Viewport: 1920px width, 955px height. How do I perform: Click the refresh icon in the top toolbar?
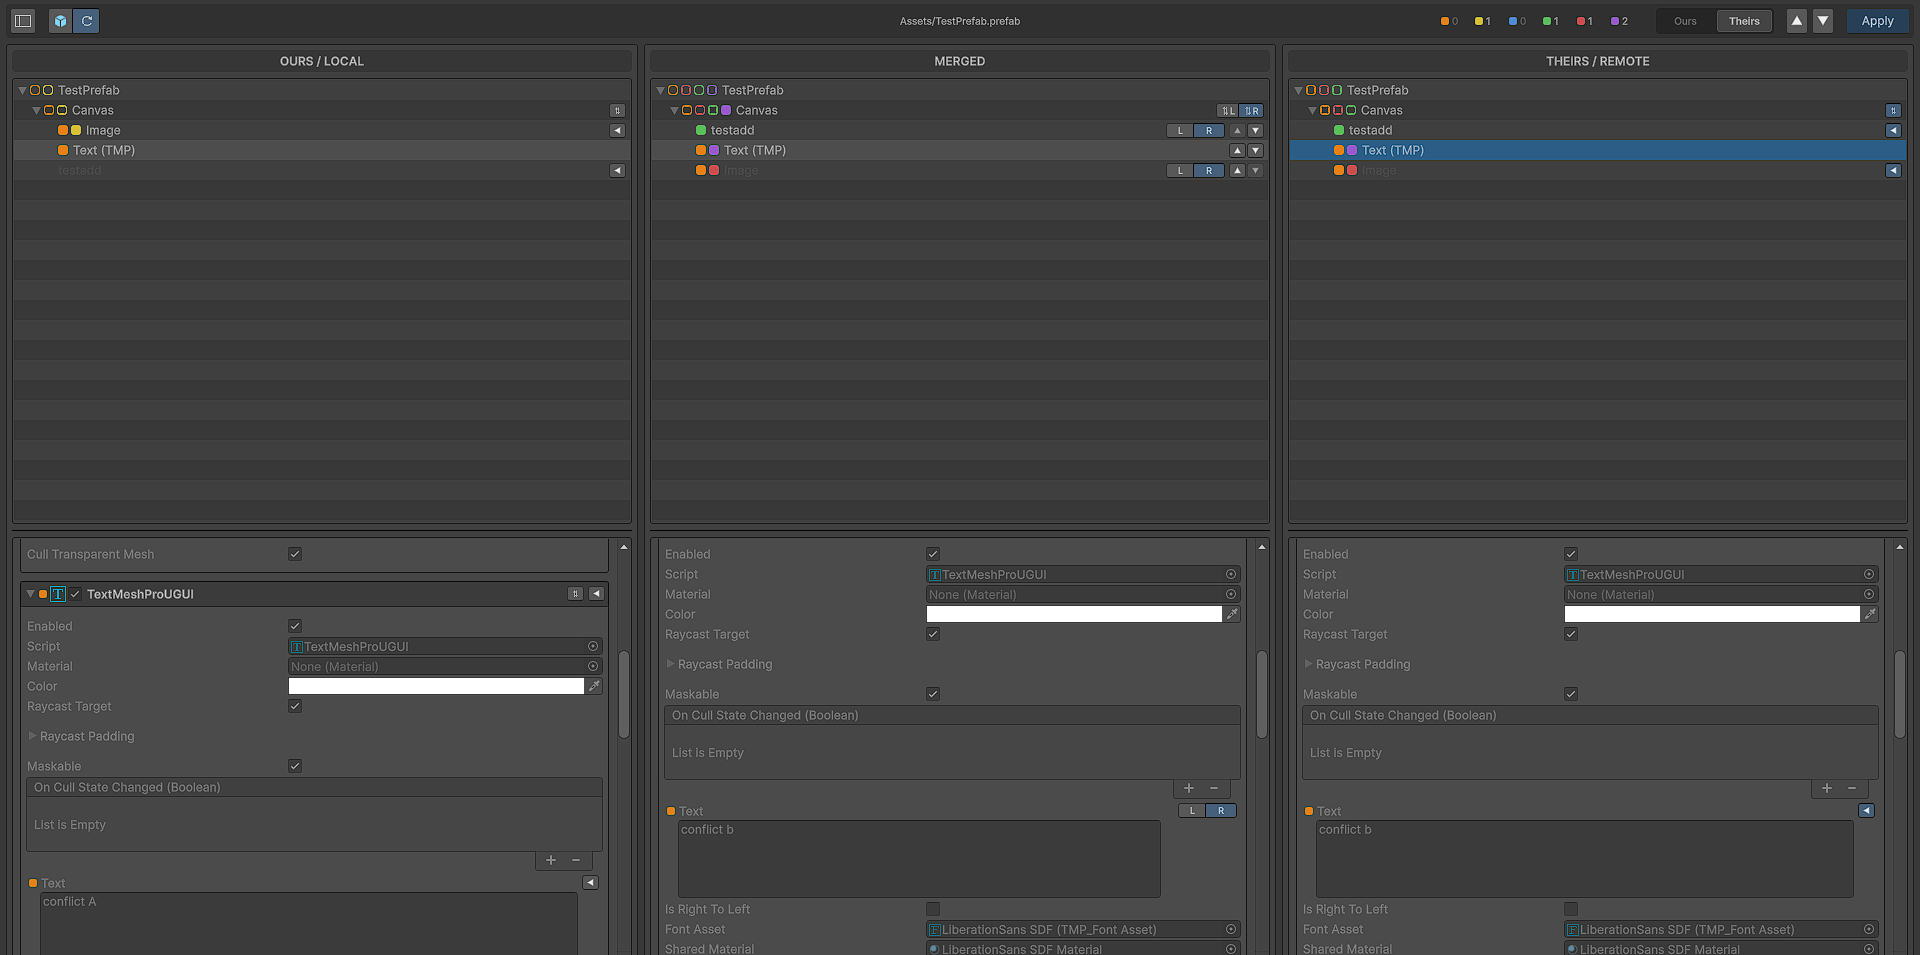[x=87, y=21]
